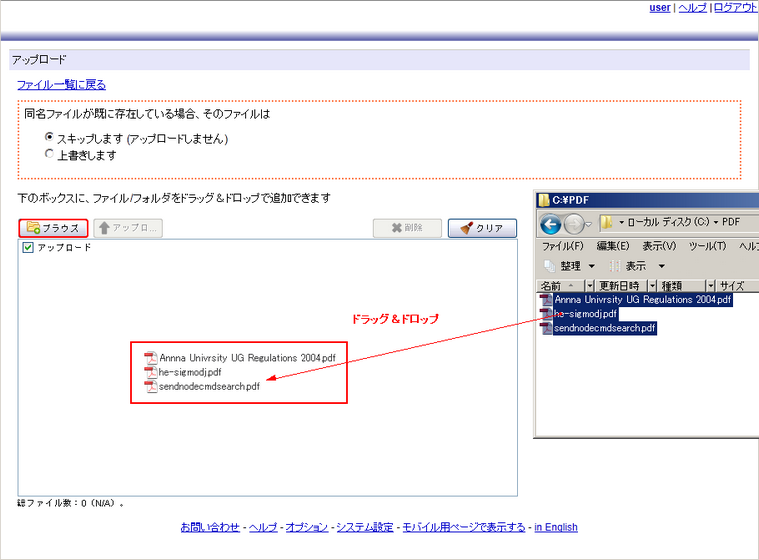Select スキップします radio option
The width and height of the screenshot is (759, 560).
click(x=49, y=138)
